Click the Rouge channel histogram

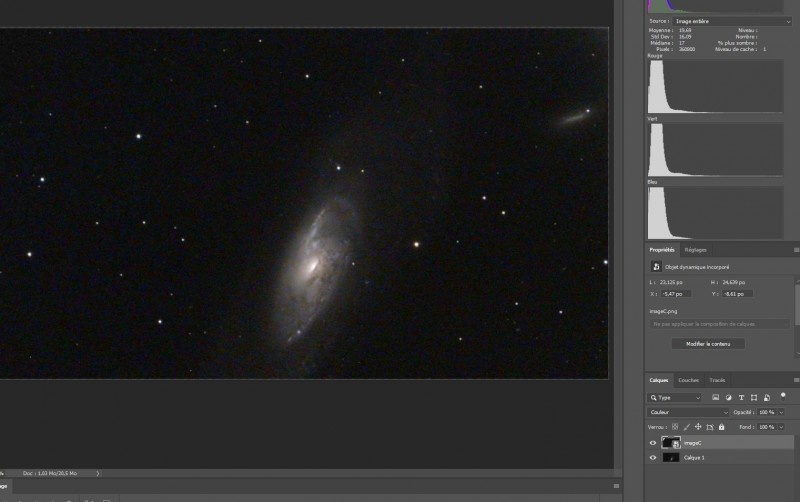tap(715, 86)
